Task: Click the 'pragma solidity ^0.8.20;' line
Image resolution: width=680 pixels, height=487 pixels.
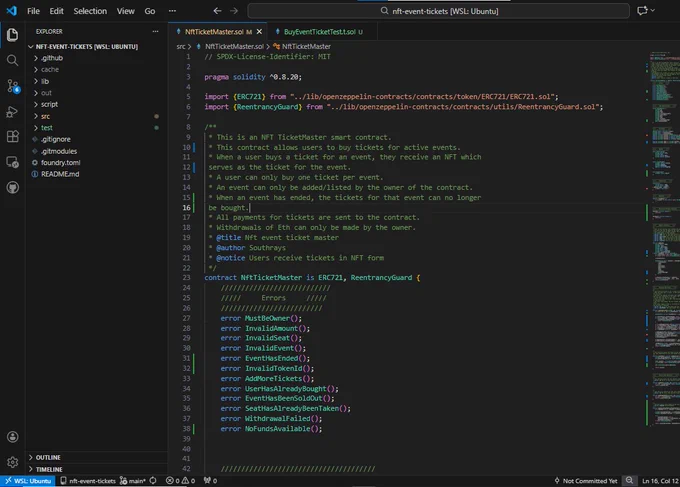Action: point(253,77)
